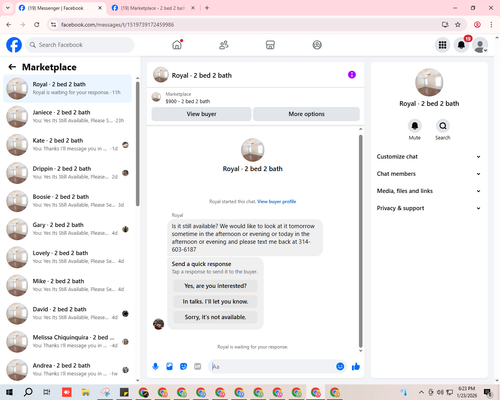Send quick reply 'Sorry, it's not available.'
500x400 pixels.
pos(215,317)
